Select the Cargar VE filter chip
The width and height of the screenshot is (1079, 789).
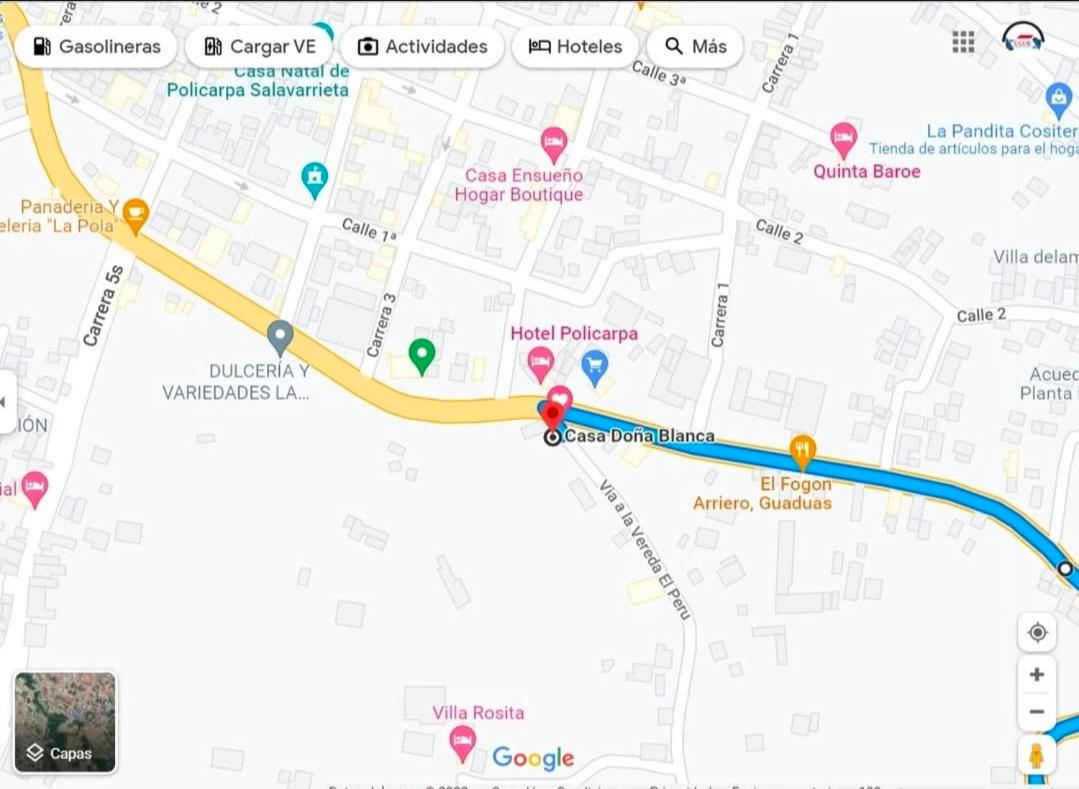pos(259,47)
